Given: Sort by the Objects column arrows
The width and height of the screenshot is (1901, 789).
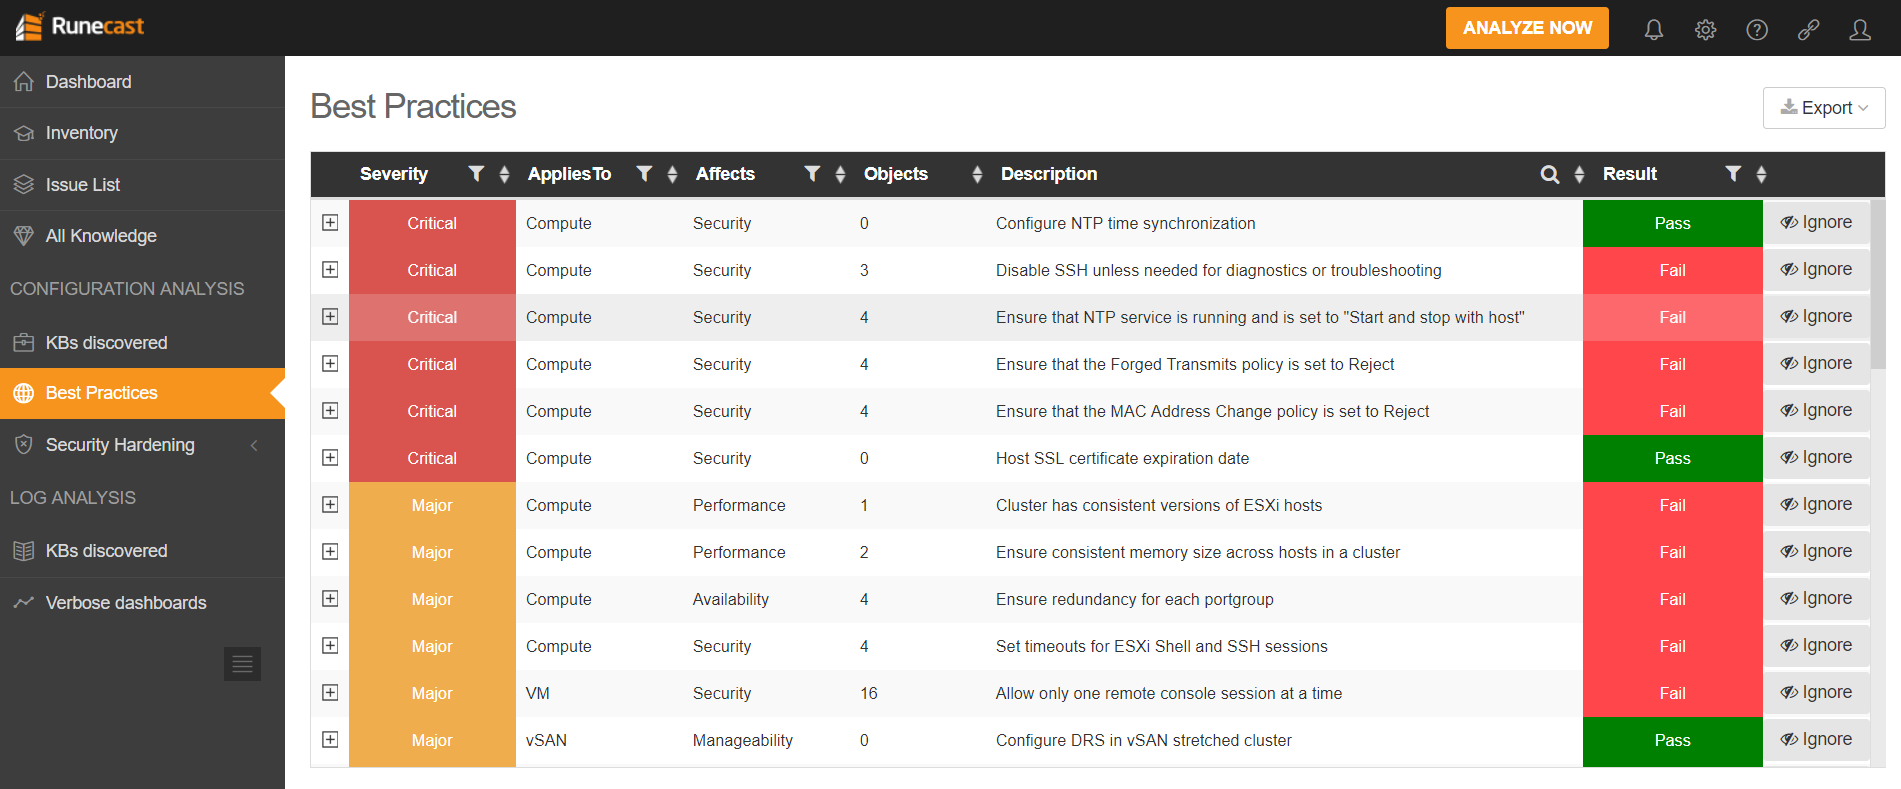Looking at the screenshot, I should [977, 174].
